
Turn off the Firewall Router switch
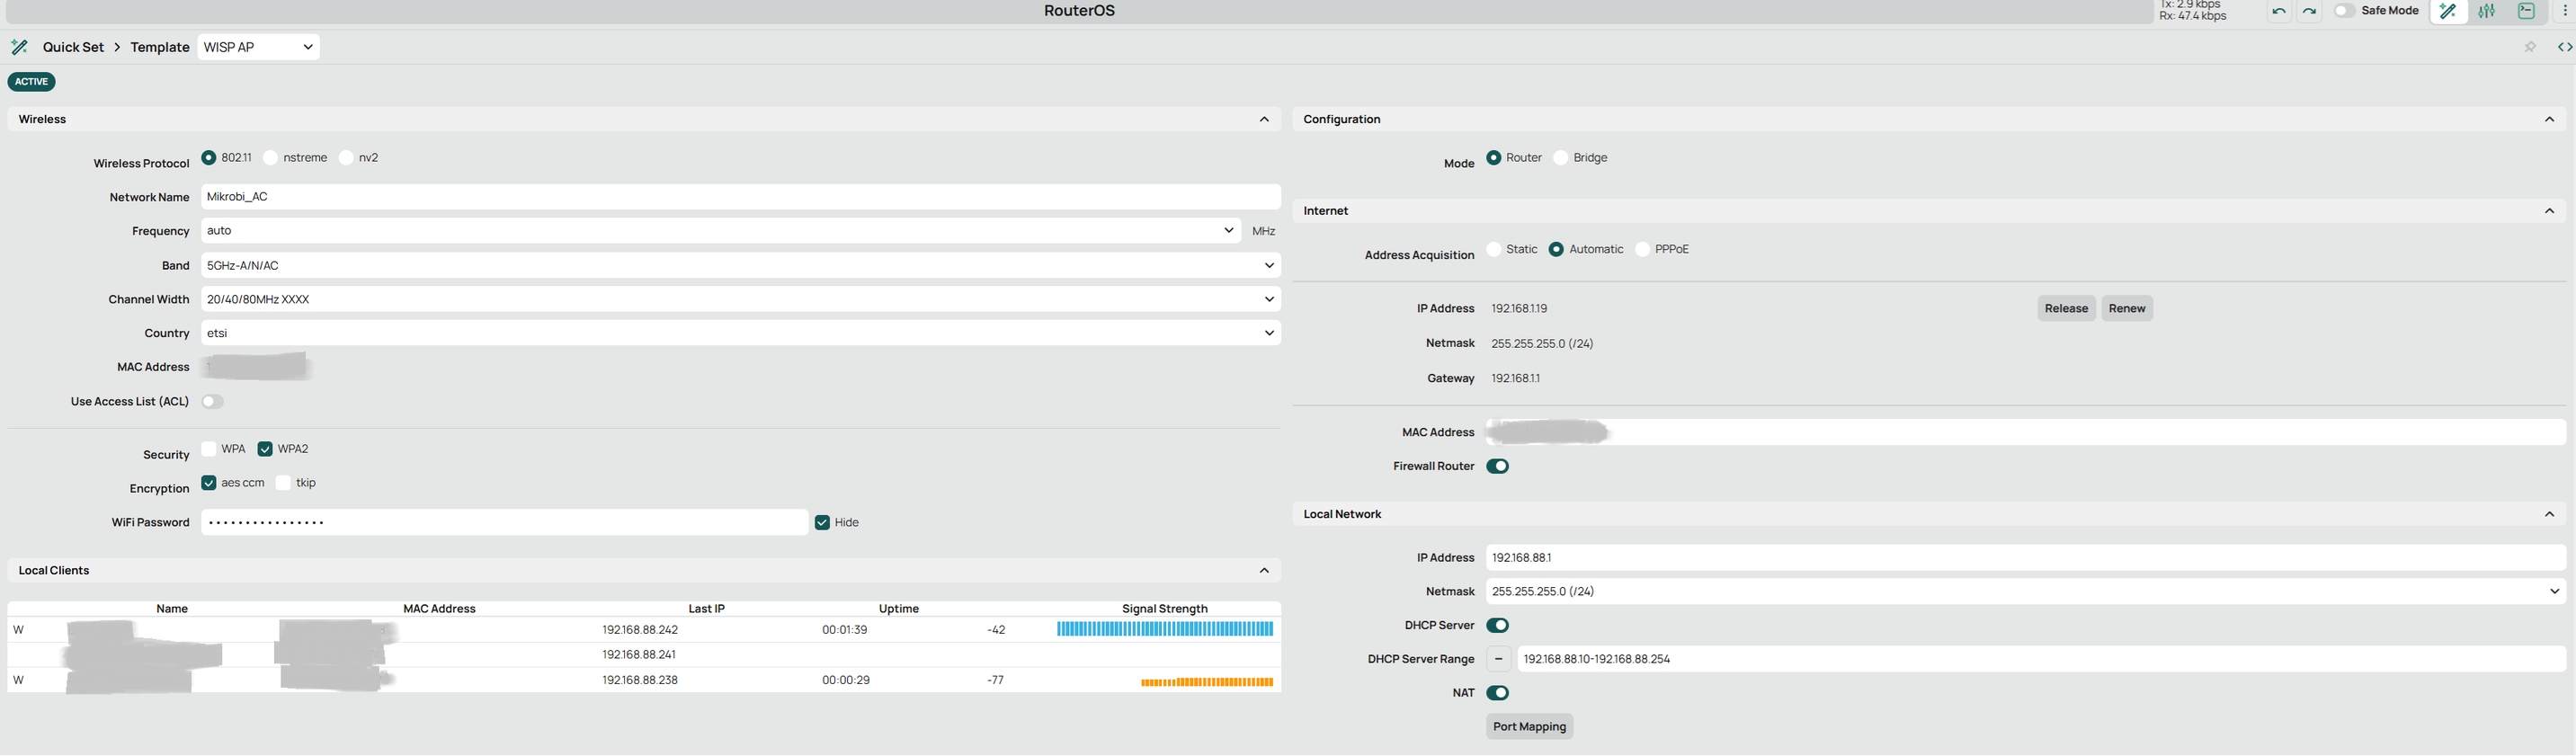[1497, 466]
